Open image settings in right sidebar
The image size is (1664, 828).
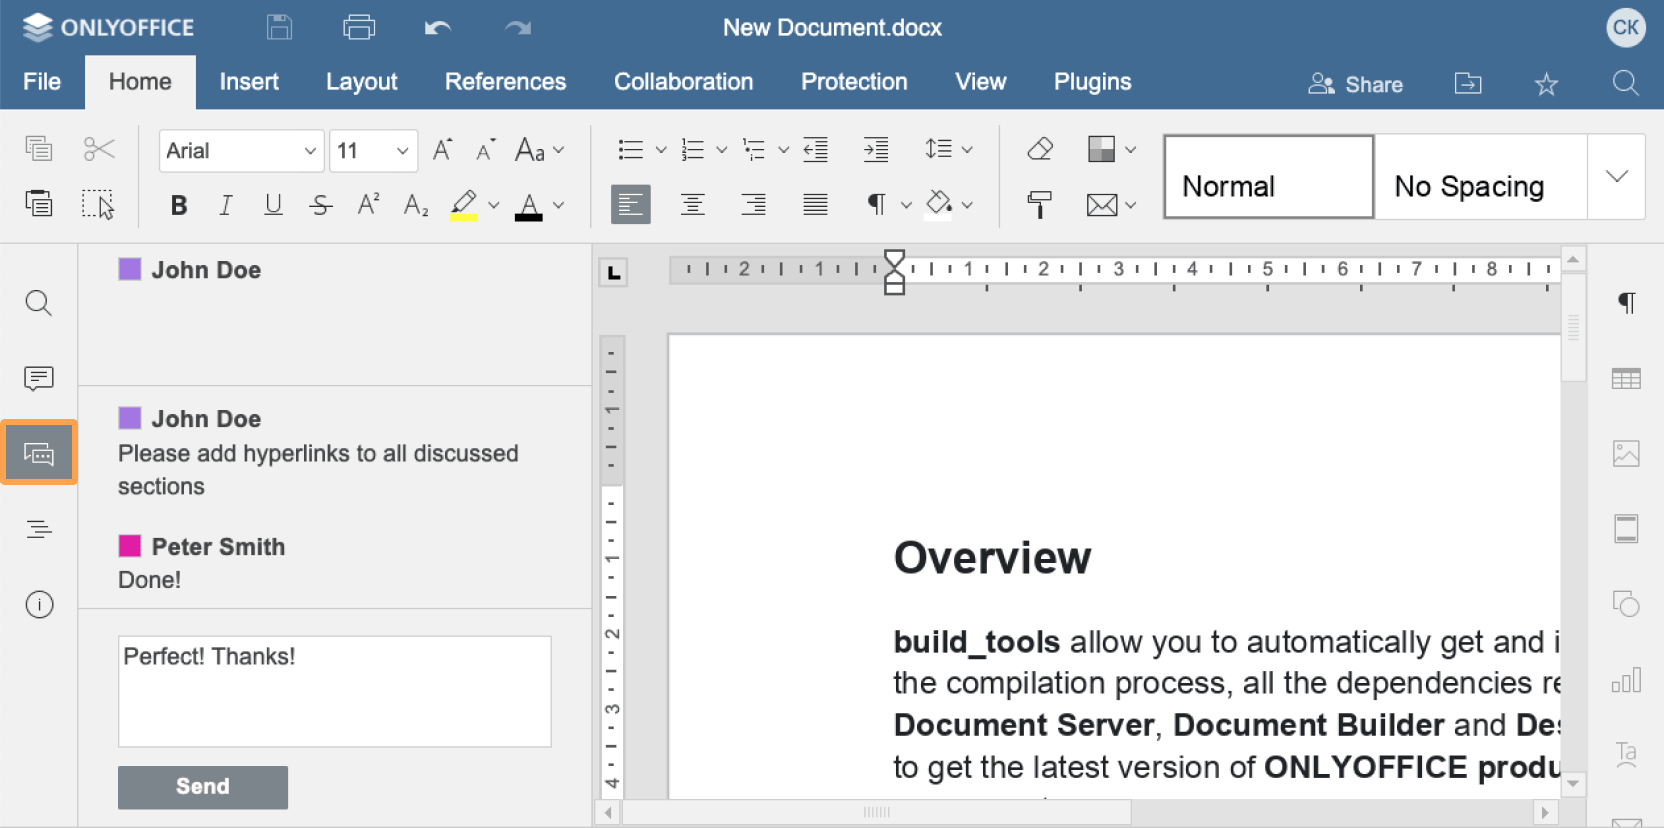tap(1626, 454)
